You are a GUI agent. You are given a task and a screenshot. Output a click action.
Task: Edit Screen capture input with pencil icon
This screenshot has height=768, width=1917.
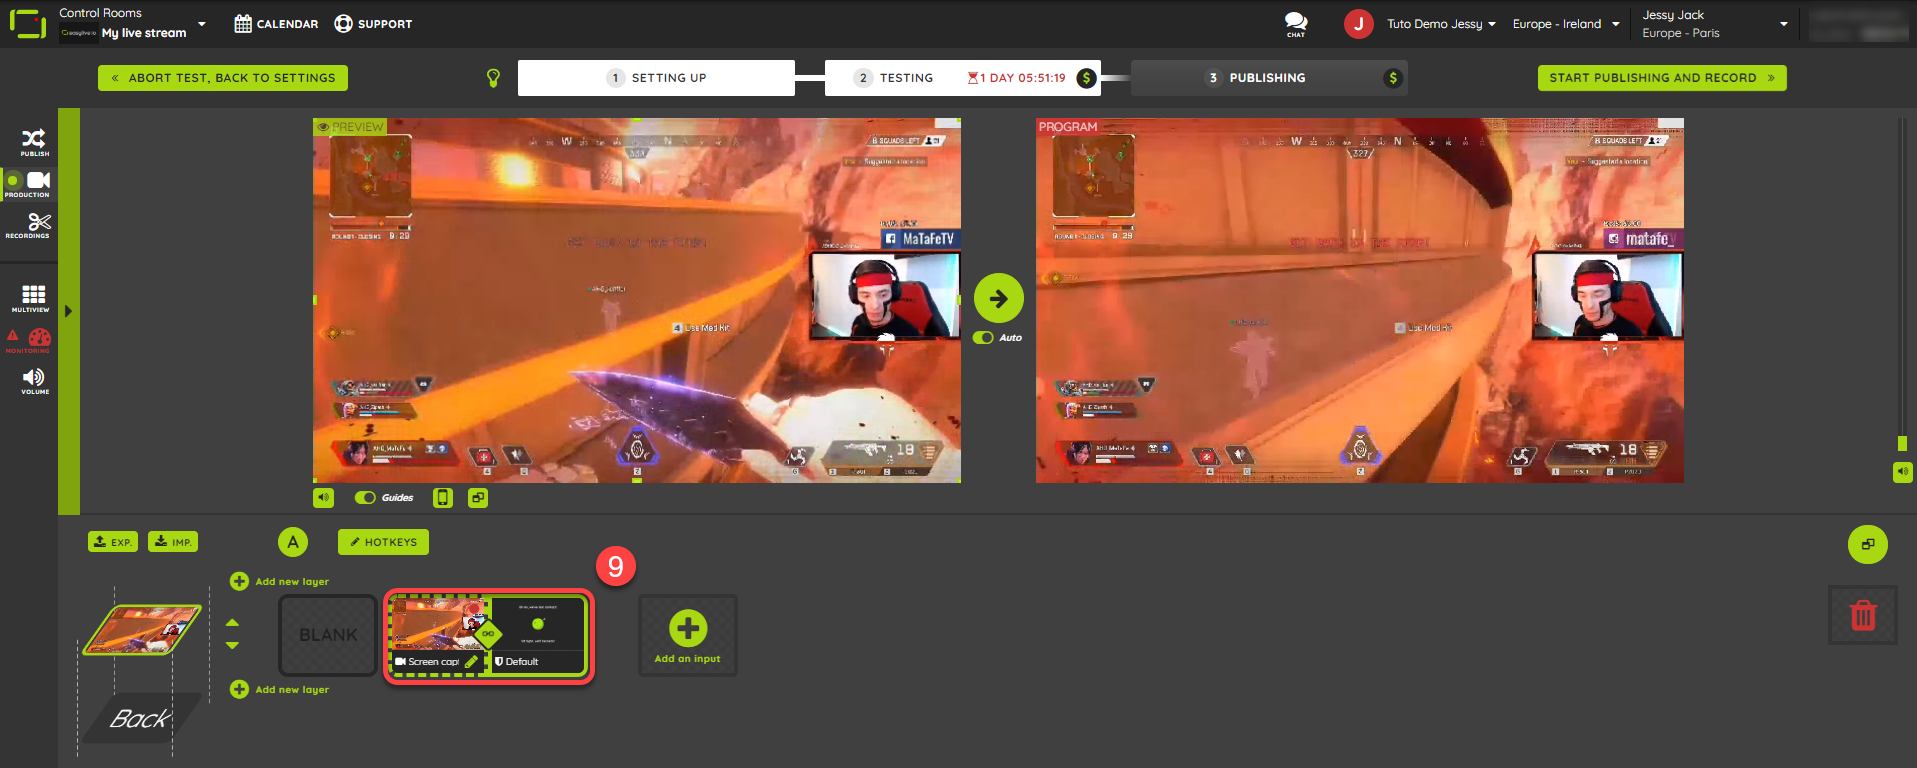471,661
